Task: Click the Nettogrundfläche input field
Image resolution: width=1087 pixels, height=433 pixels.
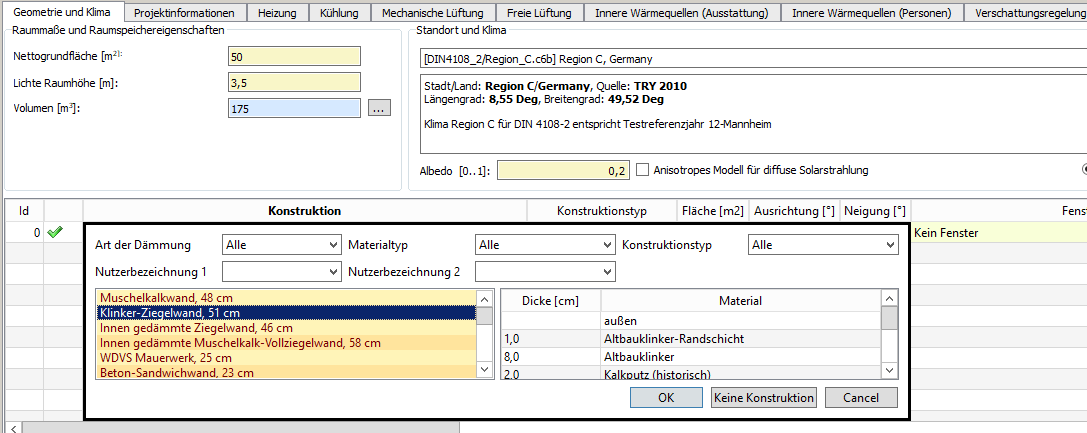Action: pos(294,57)
